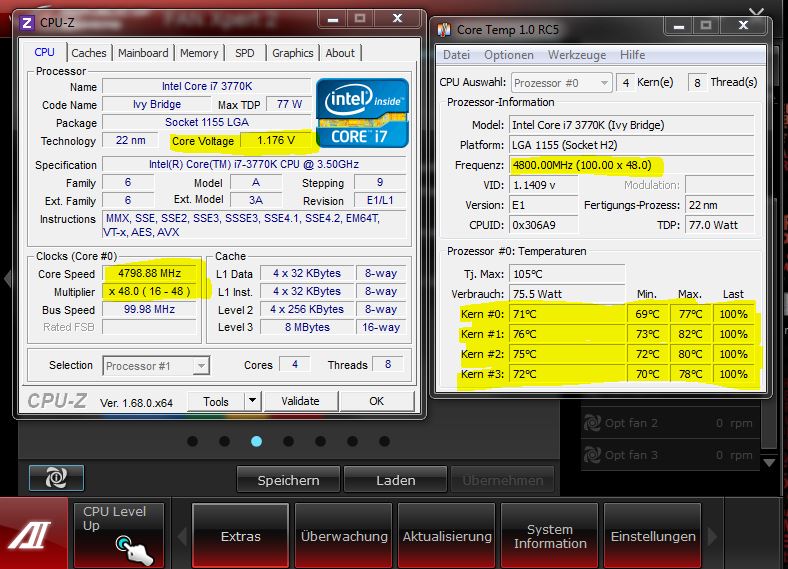788x569 pixels.
Task: Click the Core Voltage 1.176 V value
Action: 276,140
